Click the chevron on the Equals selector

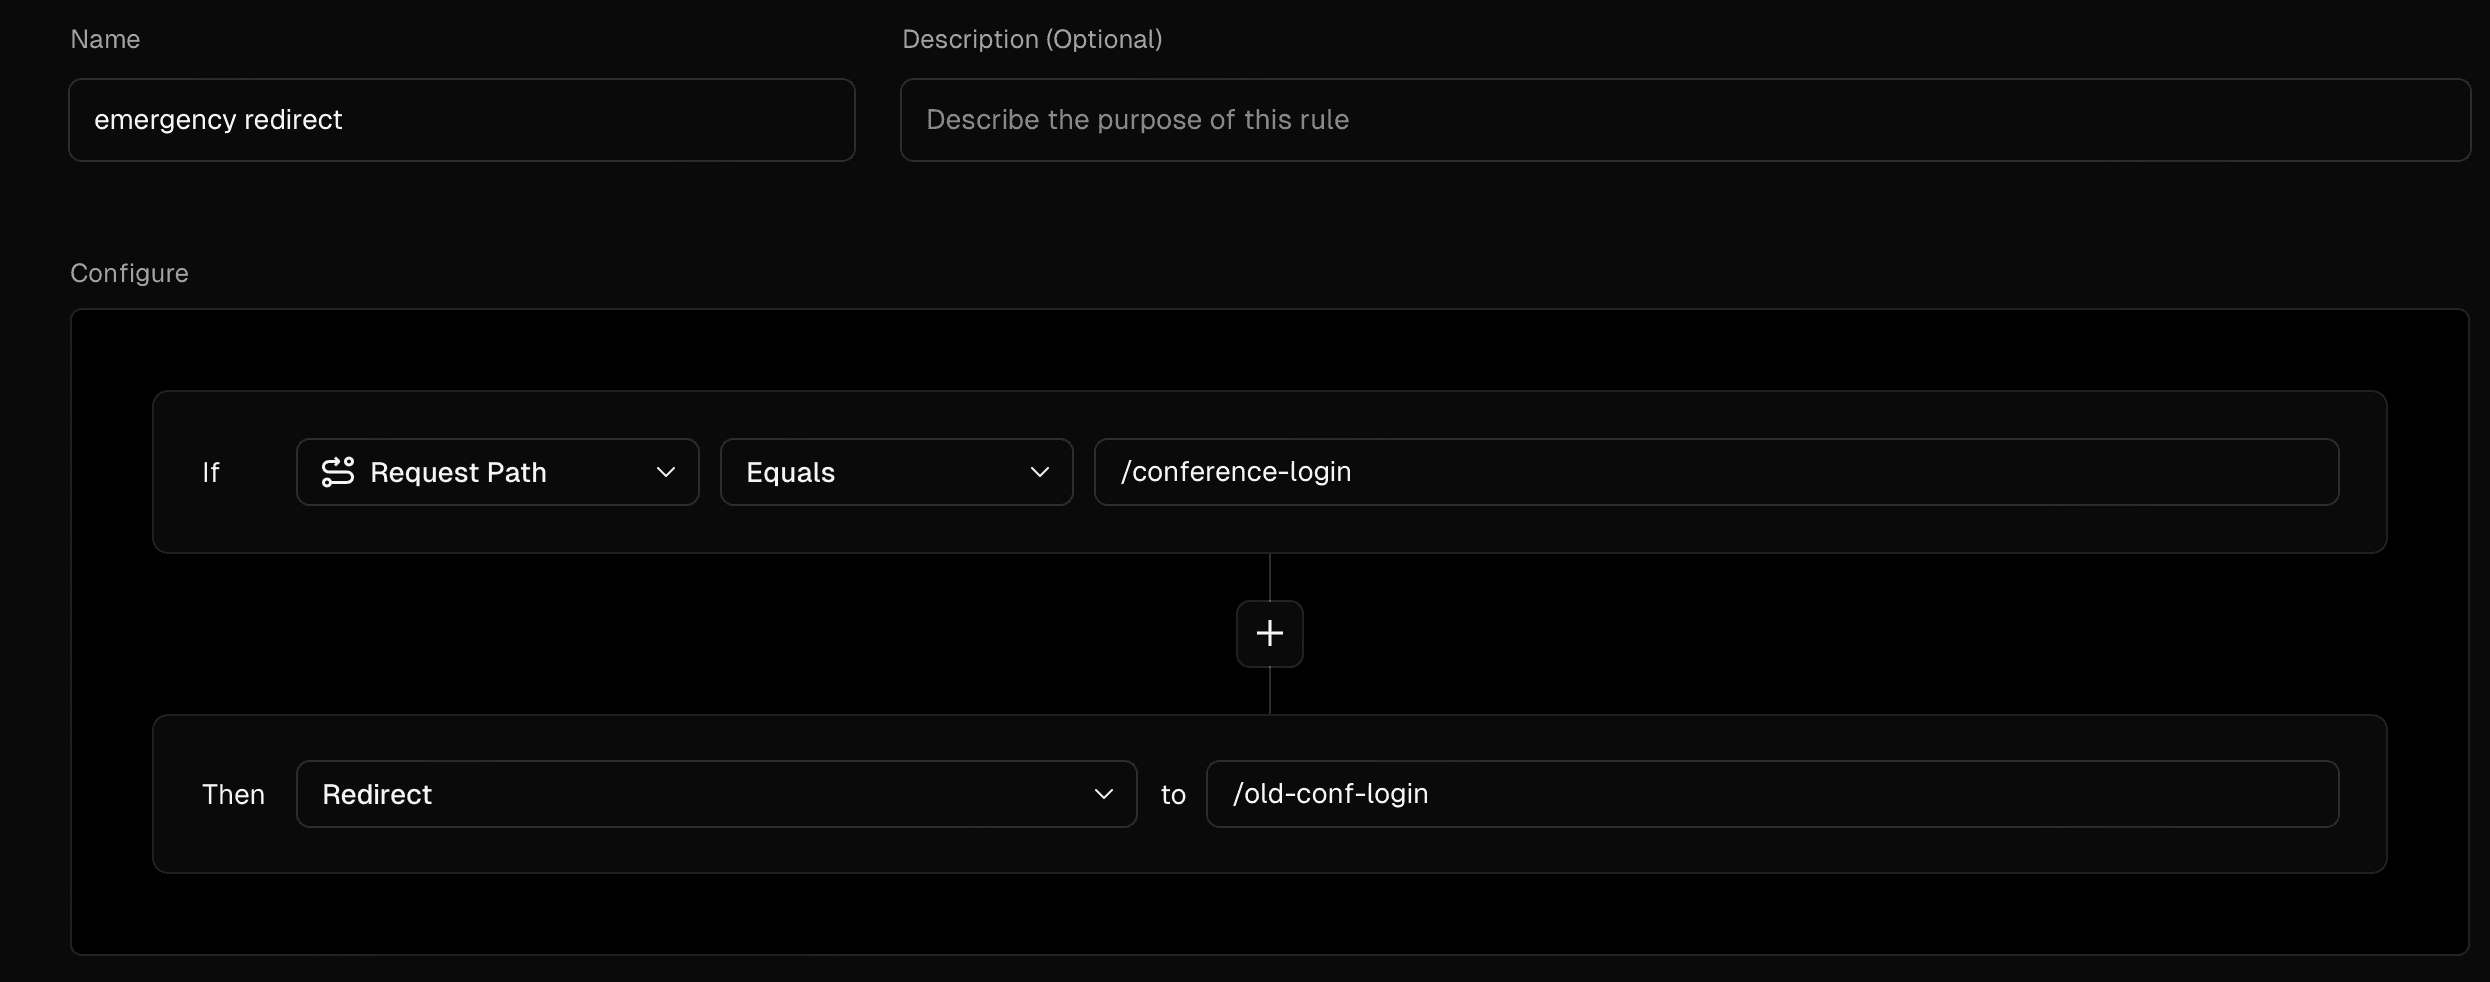tap(1041, 472)
